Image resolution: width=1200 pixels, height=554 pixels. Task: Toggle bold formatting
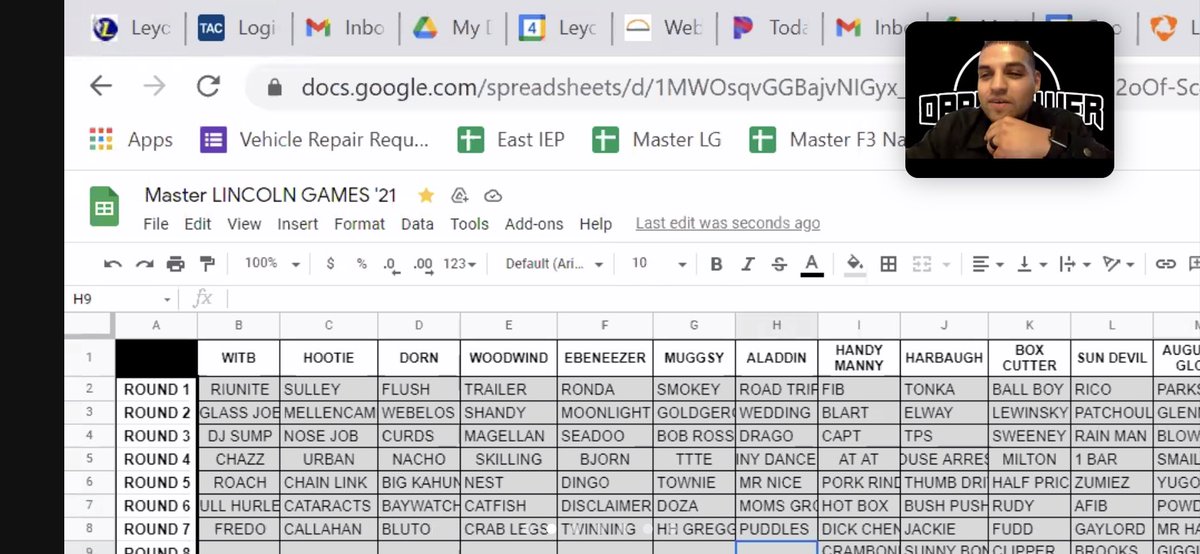(716, 264)
